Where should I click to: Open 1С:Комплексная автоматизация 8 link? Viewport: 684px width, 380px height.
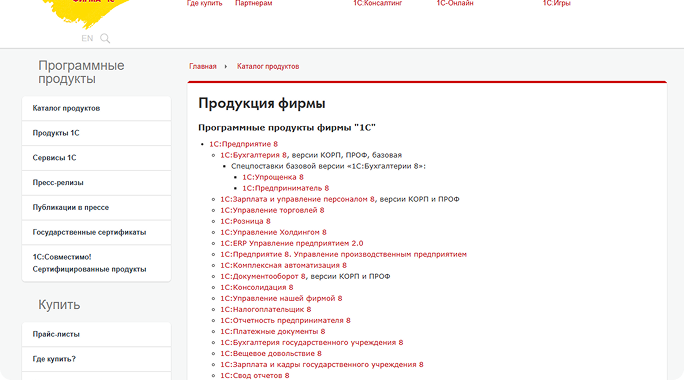point(284,265)
